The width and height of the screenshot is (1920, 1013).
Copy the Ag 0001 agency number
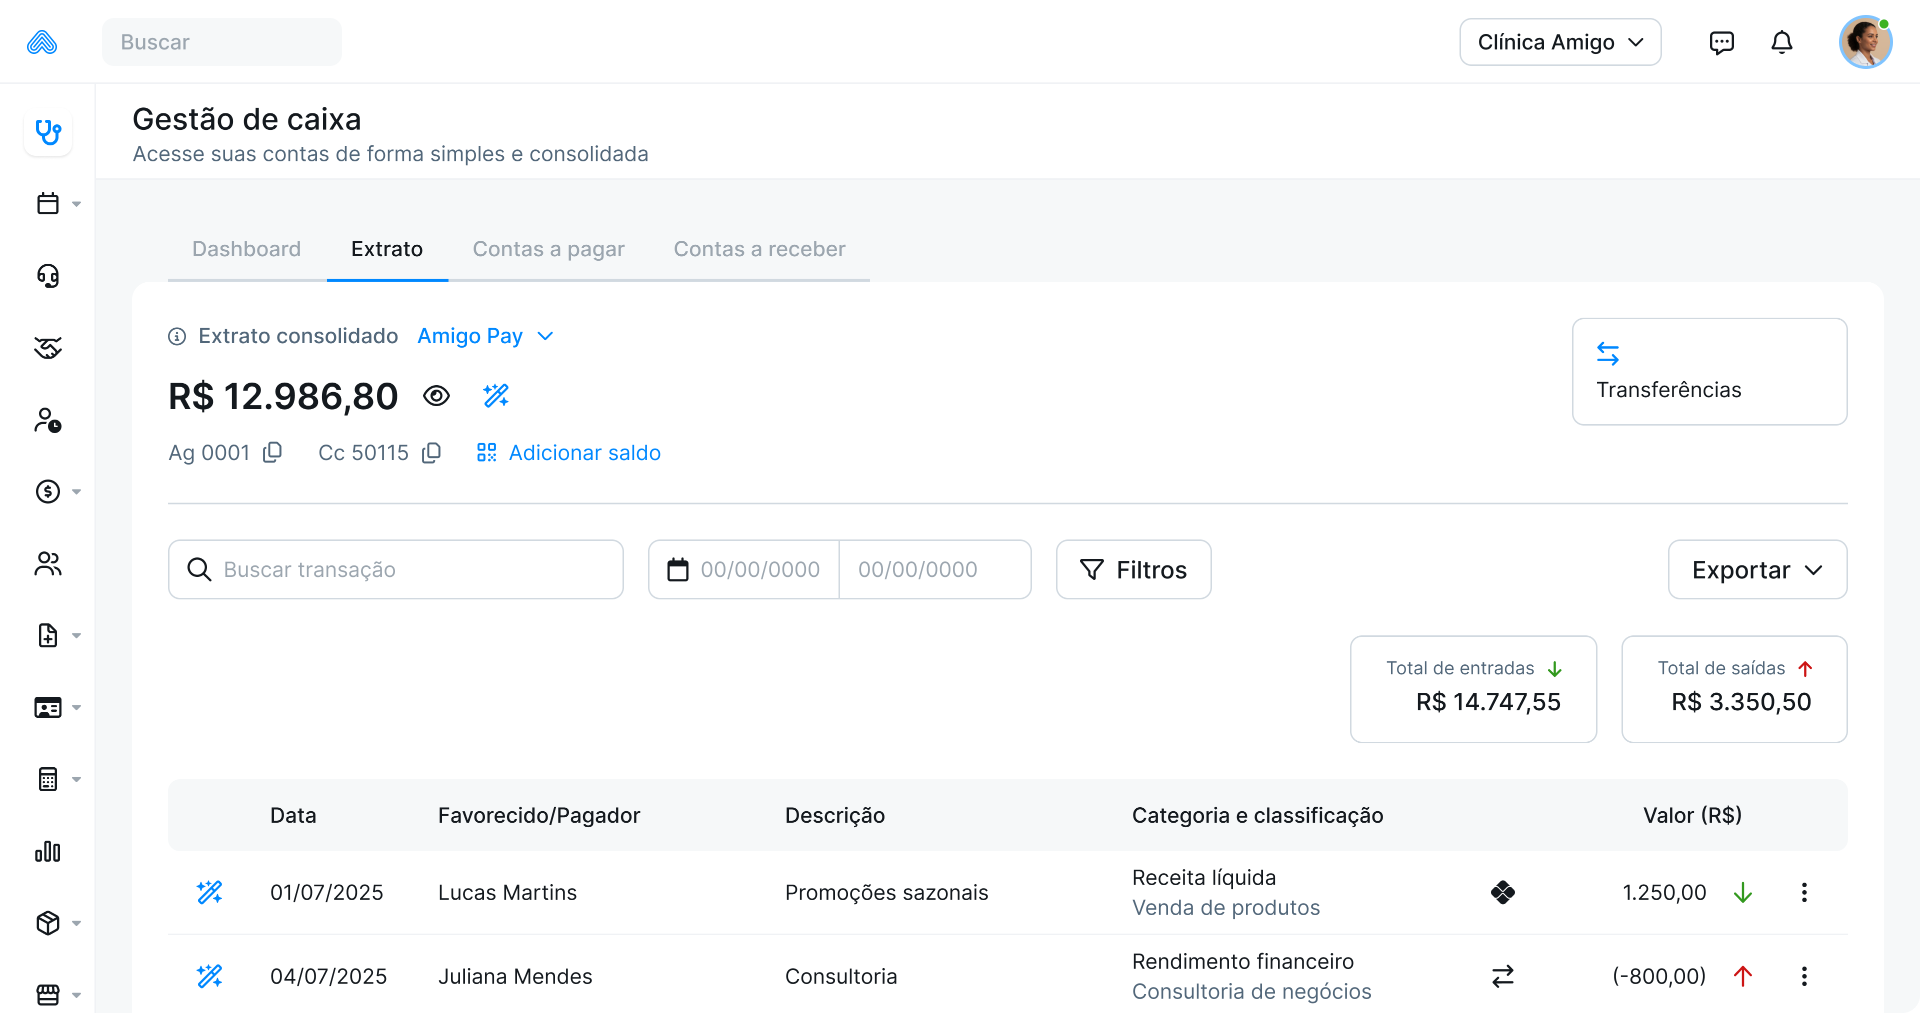pyautogui.click(x=272, y=453)
